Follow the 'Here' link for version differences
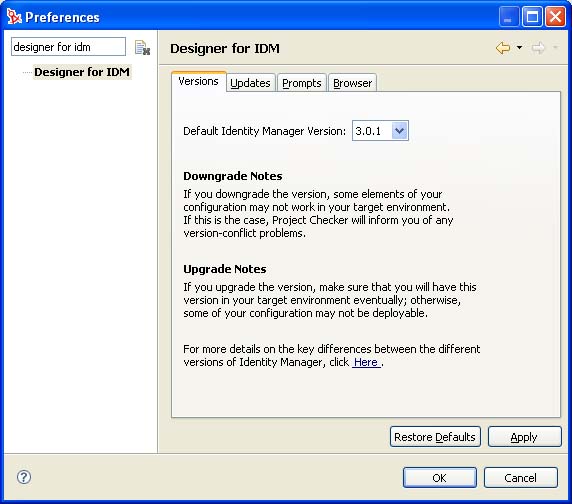 (x=366, y=362)
